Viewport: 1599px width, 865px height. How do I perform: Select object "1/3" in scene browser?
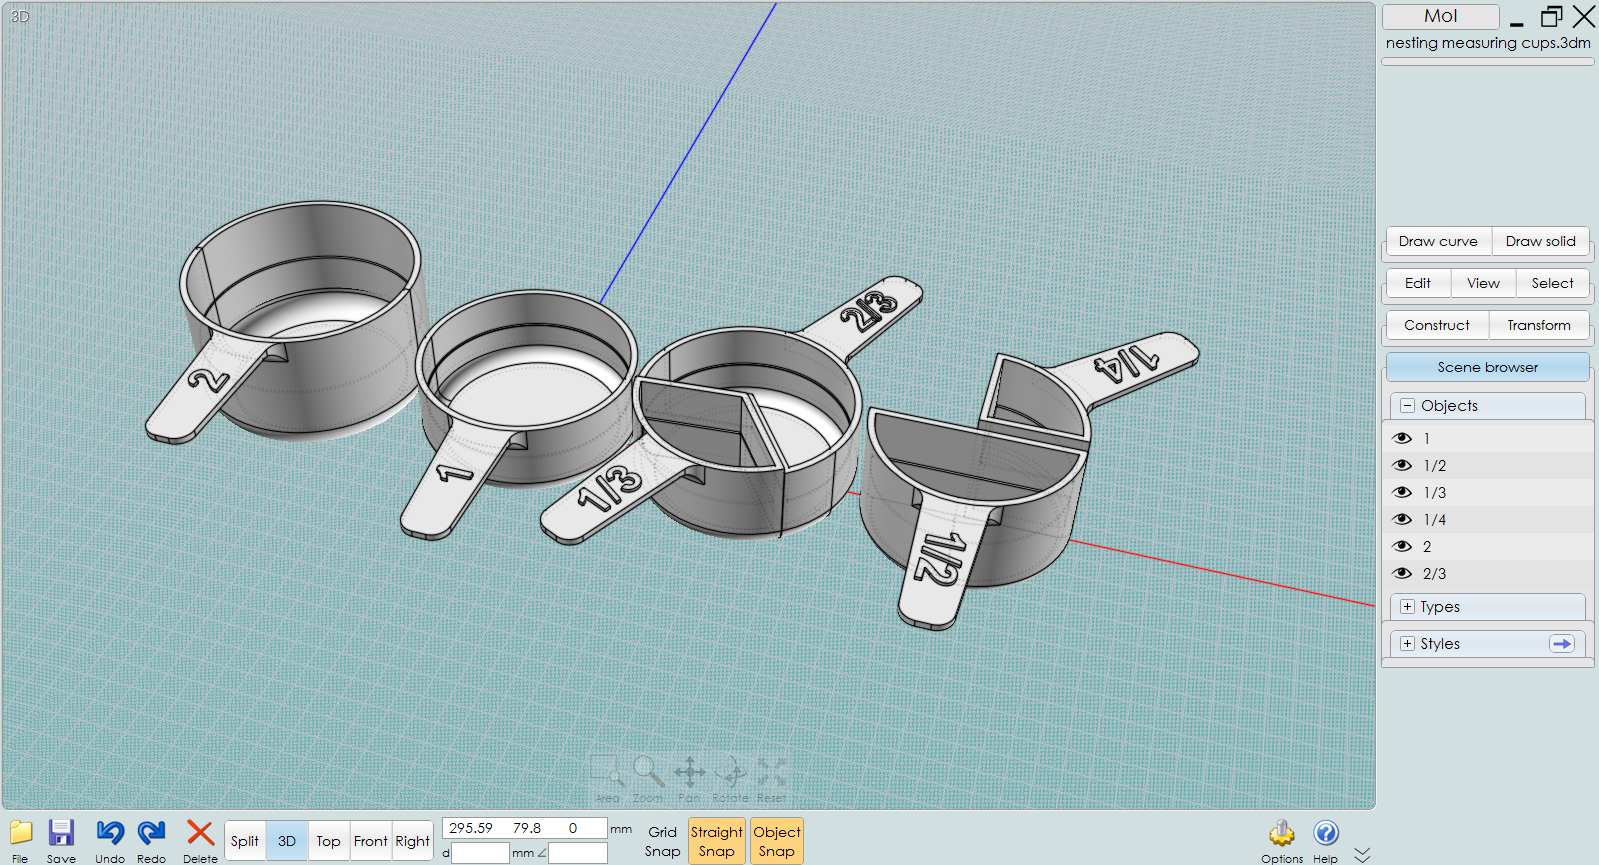[x=1435, y=492]
